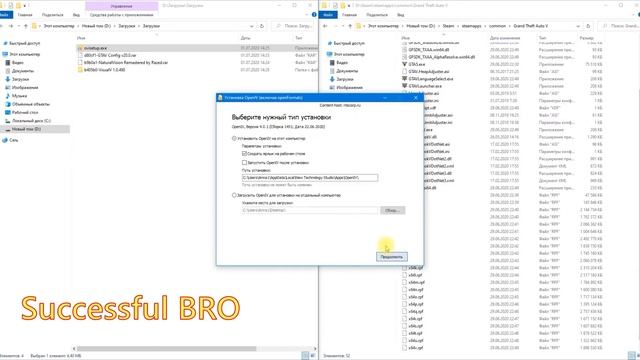Click Новый том (D:) breadcrumb in left window
Viewport: 640px width, 360px height.
tap(96, 26)
